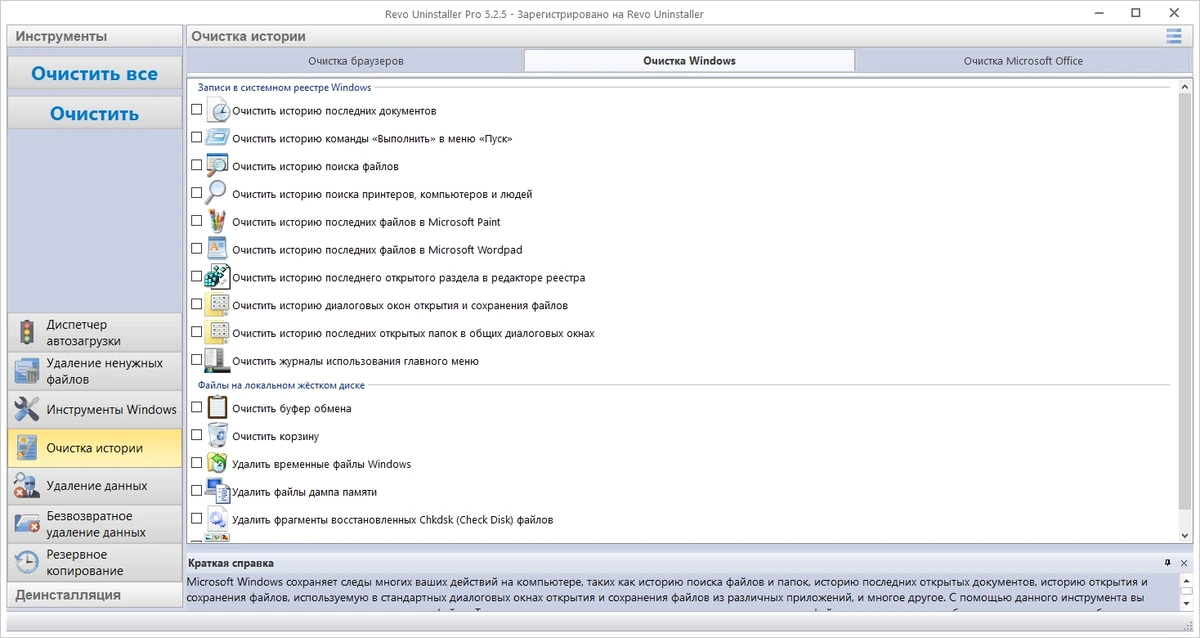1200x638 pixels.
Task: Click the Microsoft Paint brushes icon
Action: (x=217, y=222)
